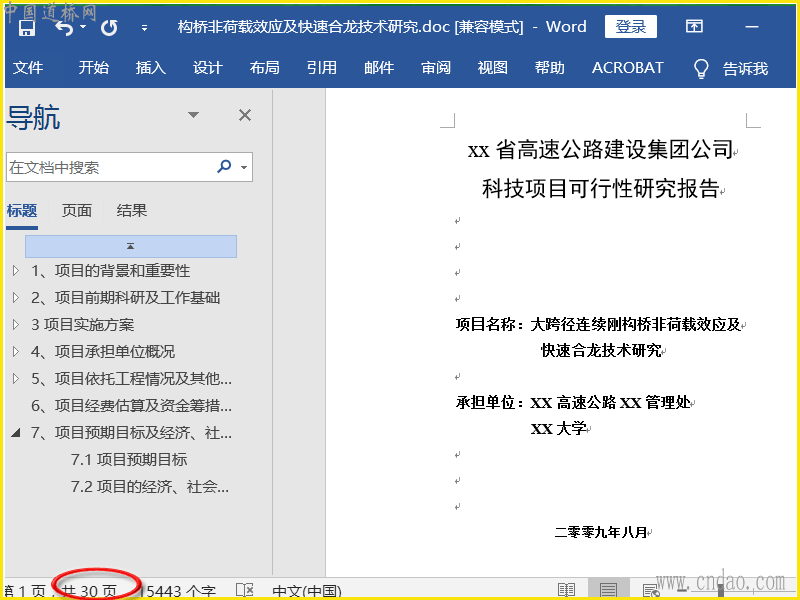
Task: Click the proofing check icon in status bar
Action: (x=245, y=590)
